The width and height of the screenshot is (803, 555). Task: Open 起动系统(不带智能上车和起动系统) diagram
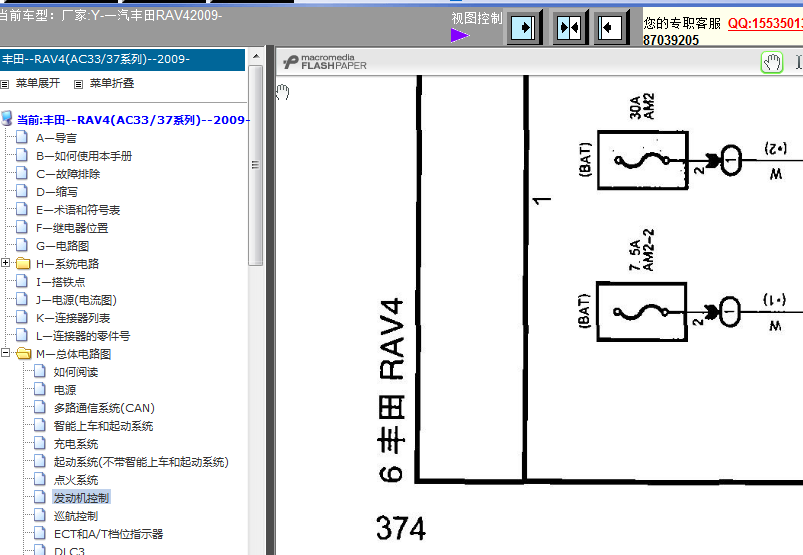click(x=141, y=462)
